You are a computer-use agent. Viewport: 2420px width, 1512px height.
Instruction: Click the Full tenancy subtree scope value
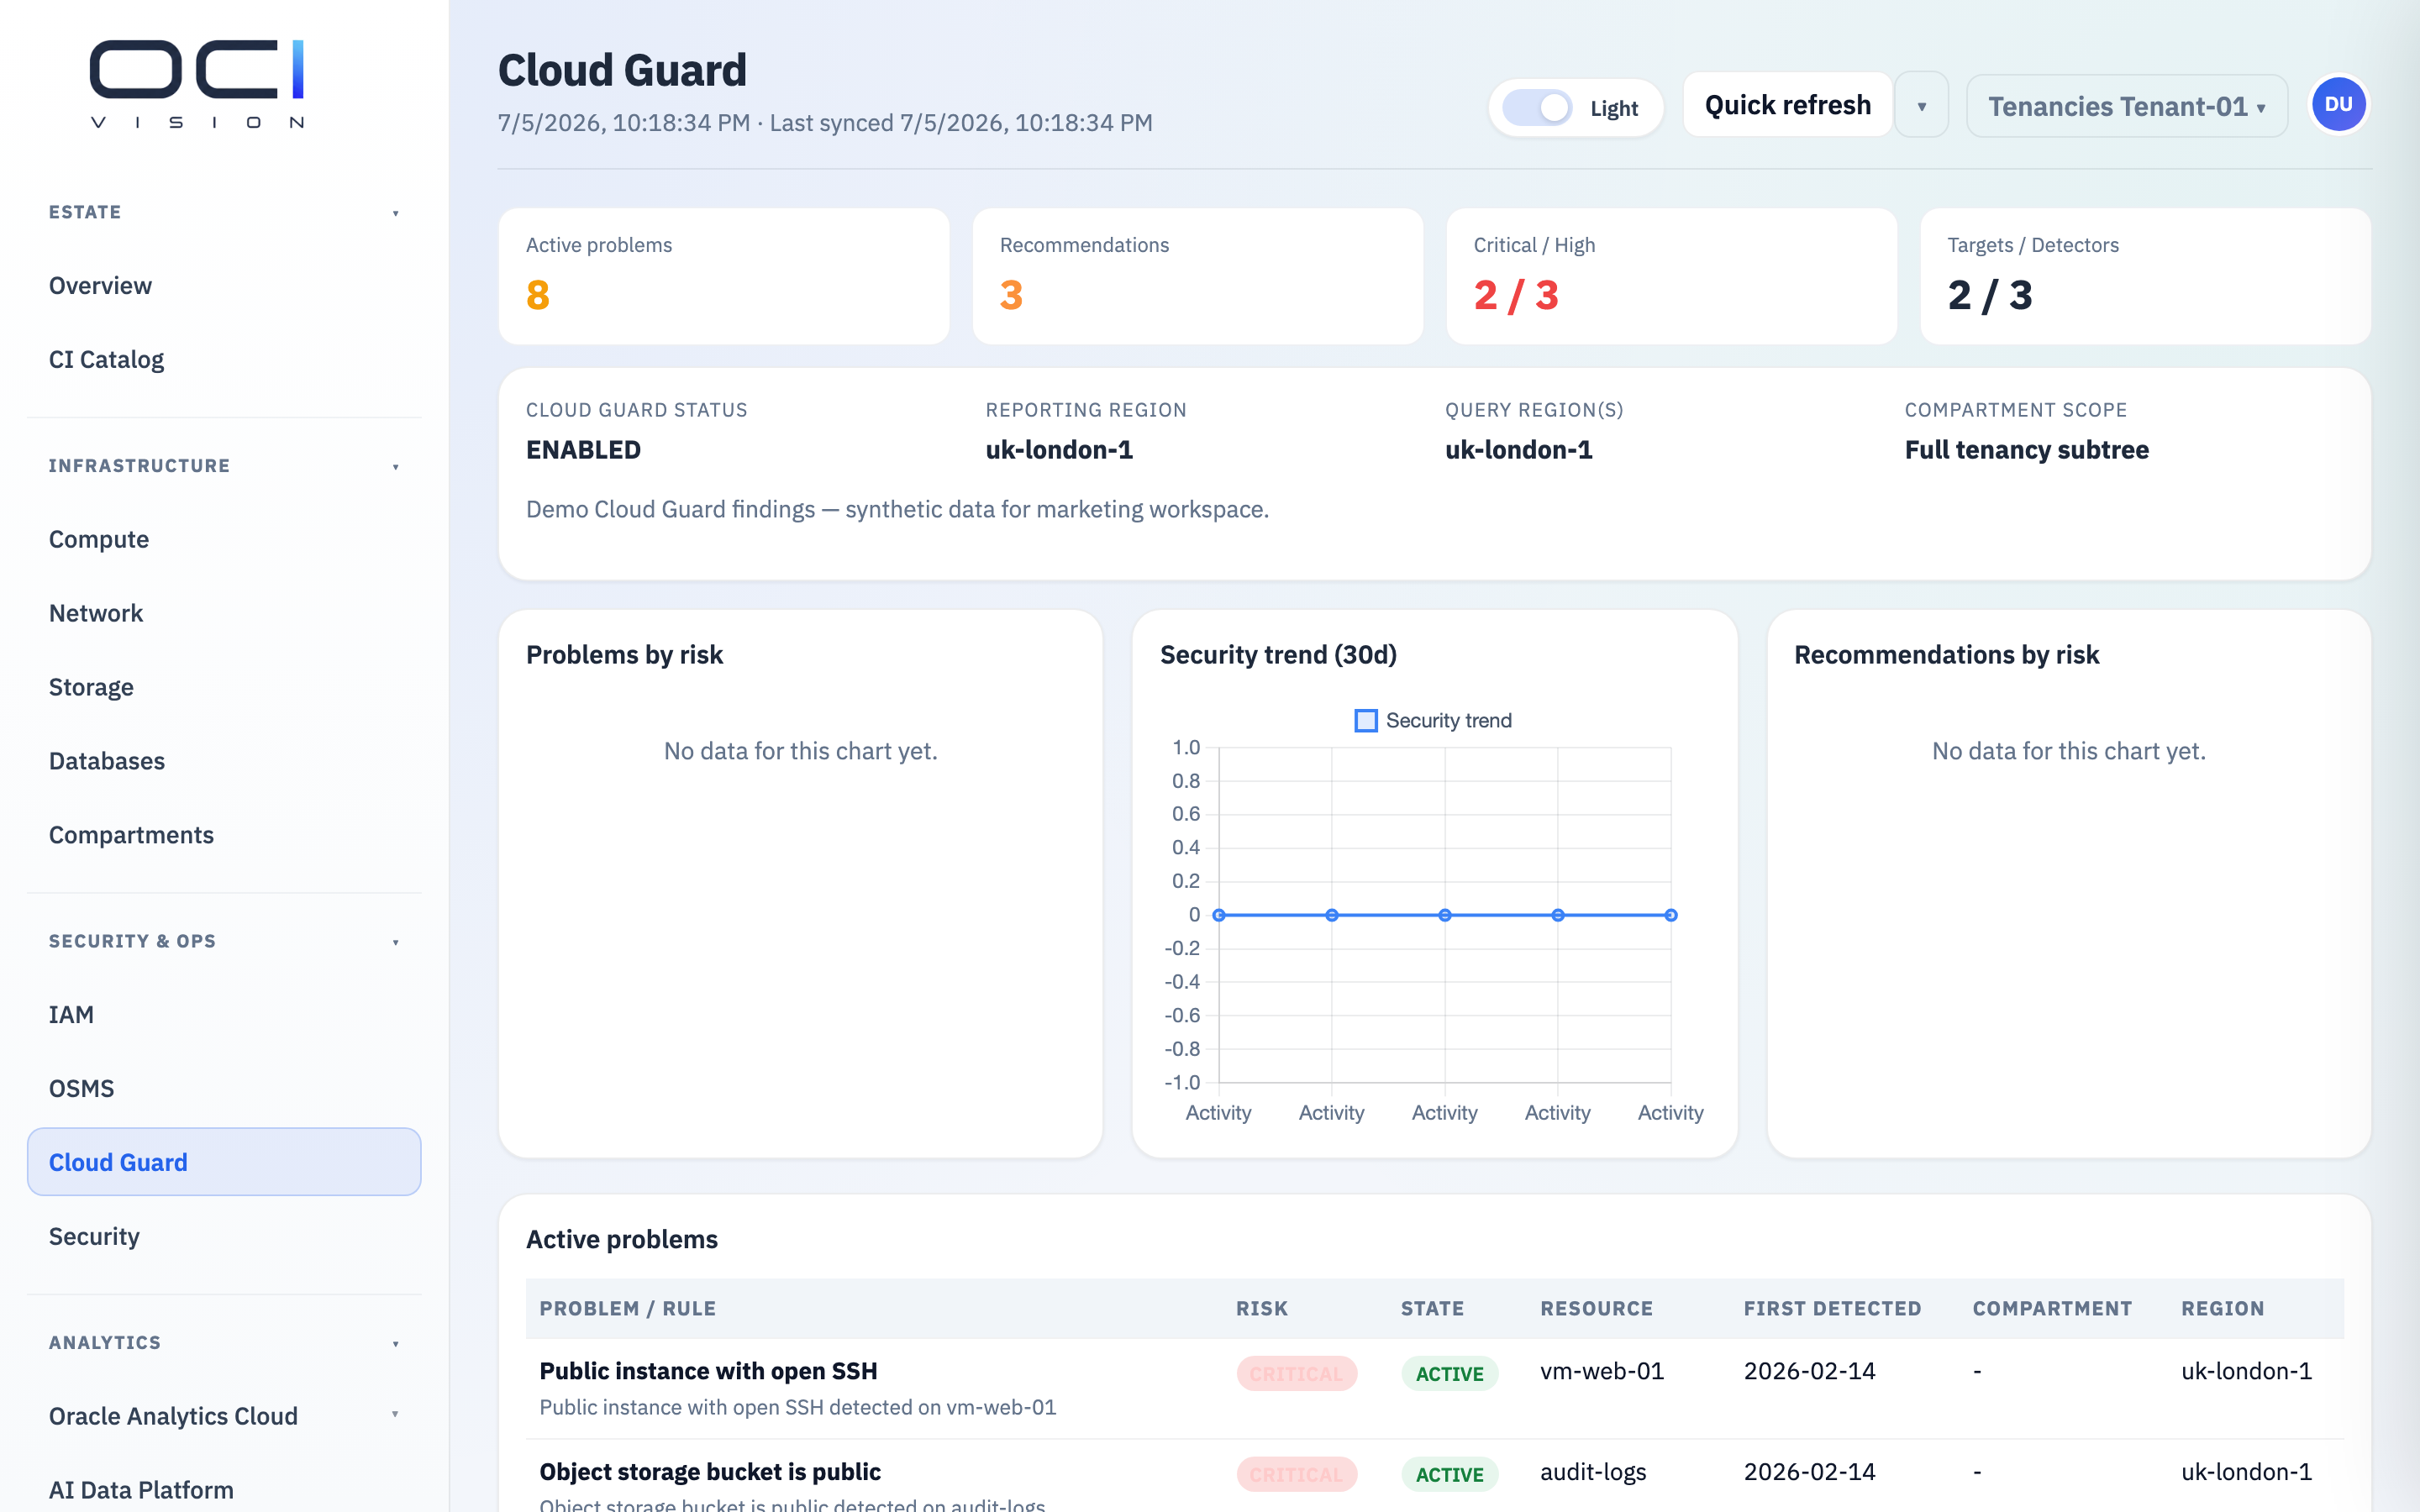(x=2026, y=450)
